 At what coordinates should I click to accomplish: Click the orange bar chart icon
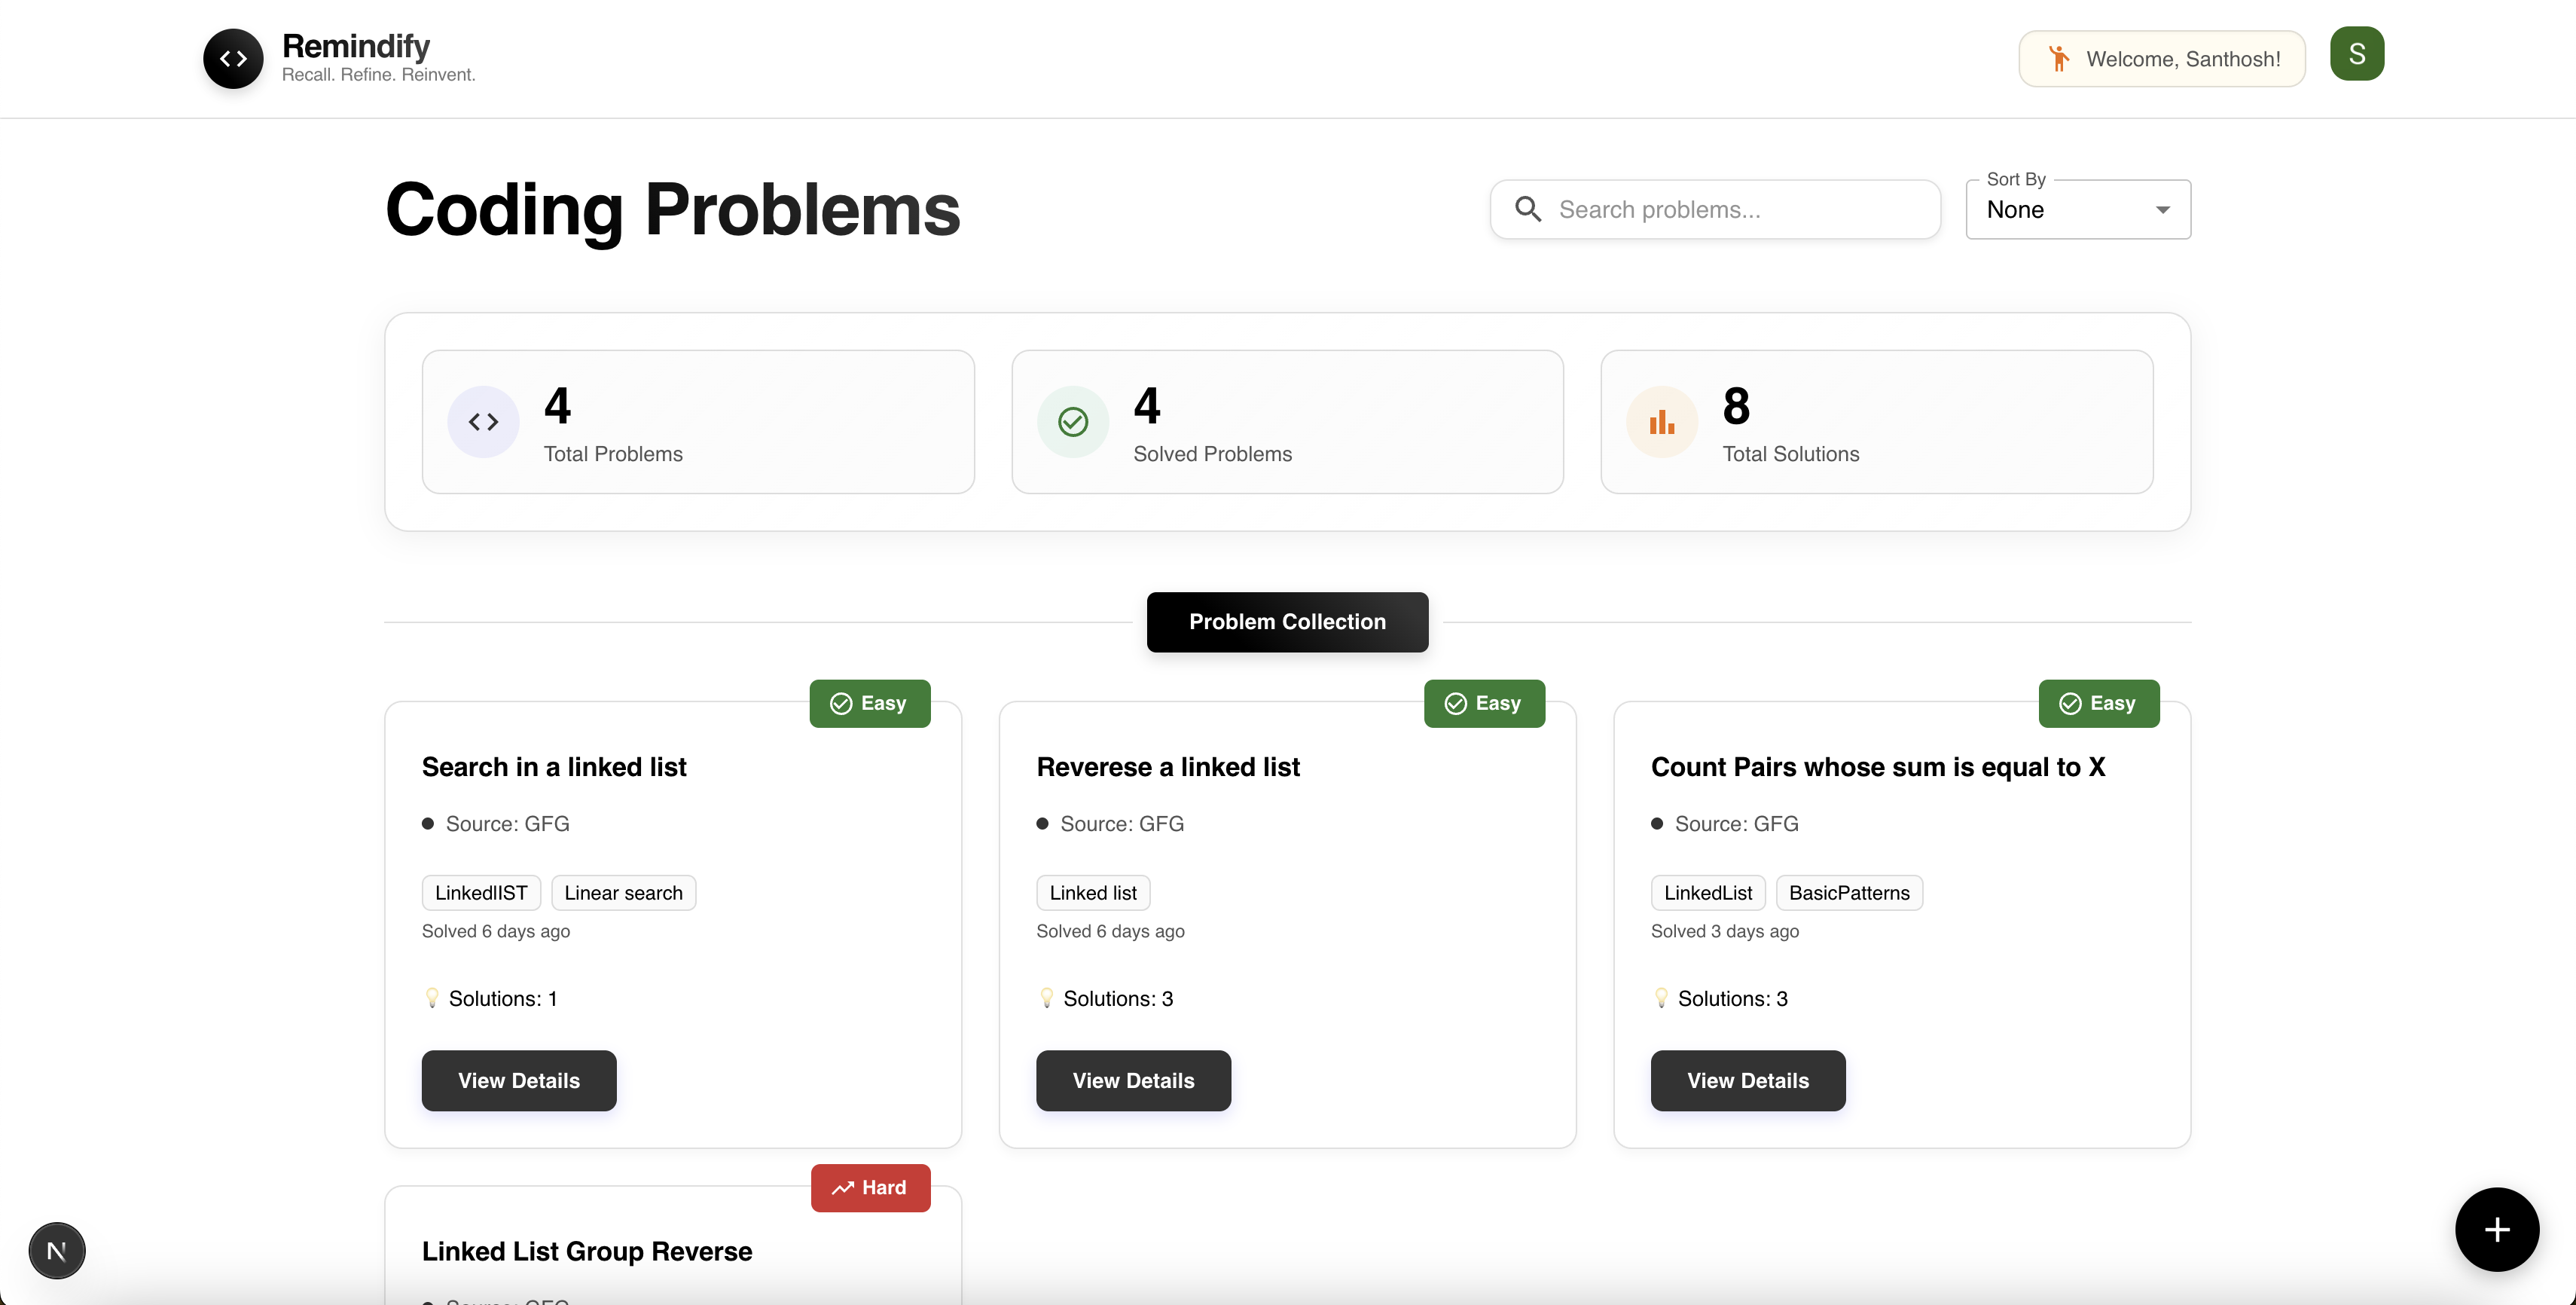point(1661,422)
